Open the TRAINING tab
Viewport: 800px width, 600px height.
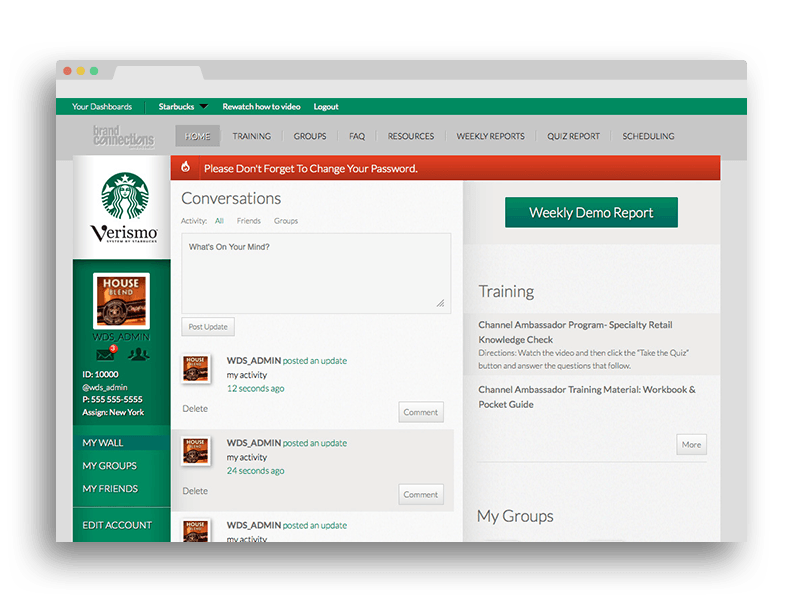click(252, 136)
